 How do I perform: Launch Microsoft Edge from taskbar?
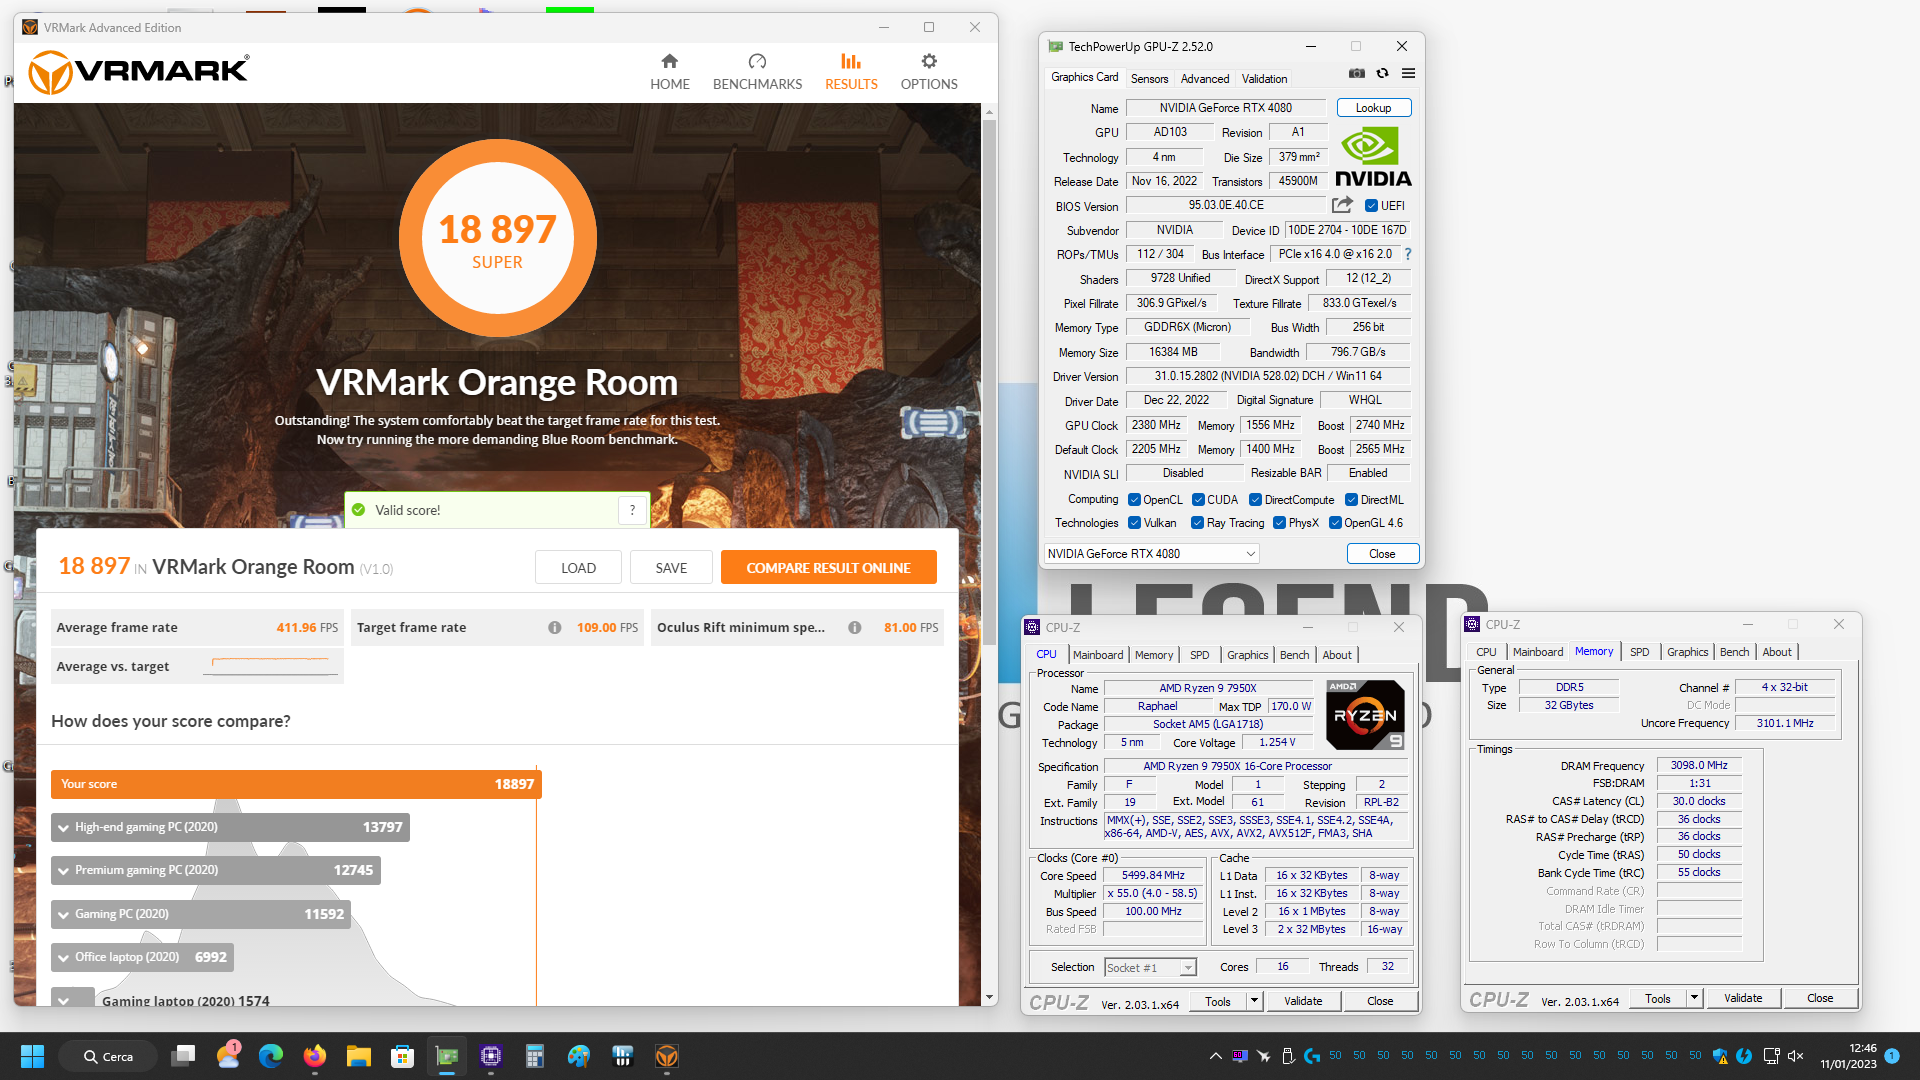270,1056
